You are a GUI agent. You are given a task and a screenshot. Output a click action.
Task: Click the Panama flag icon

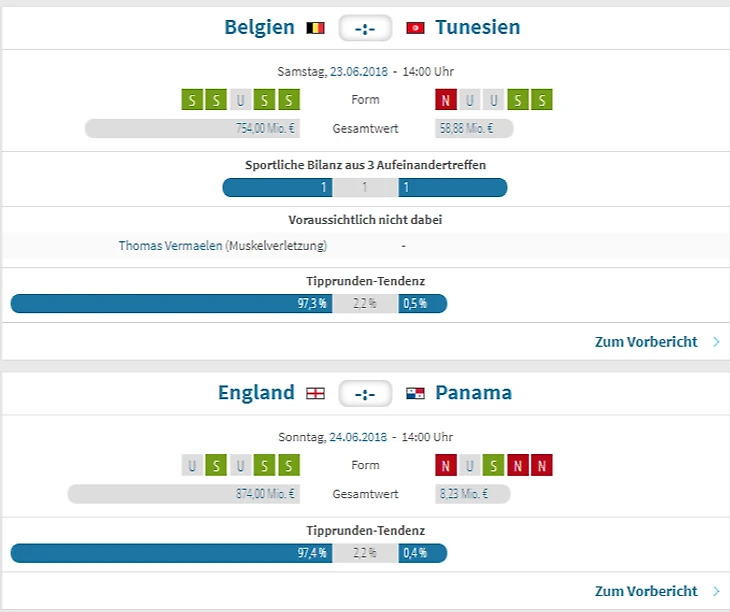coord(415,393)
